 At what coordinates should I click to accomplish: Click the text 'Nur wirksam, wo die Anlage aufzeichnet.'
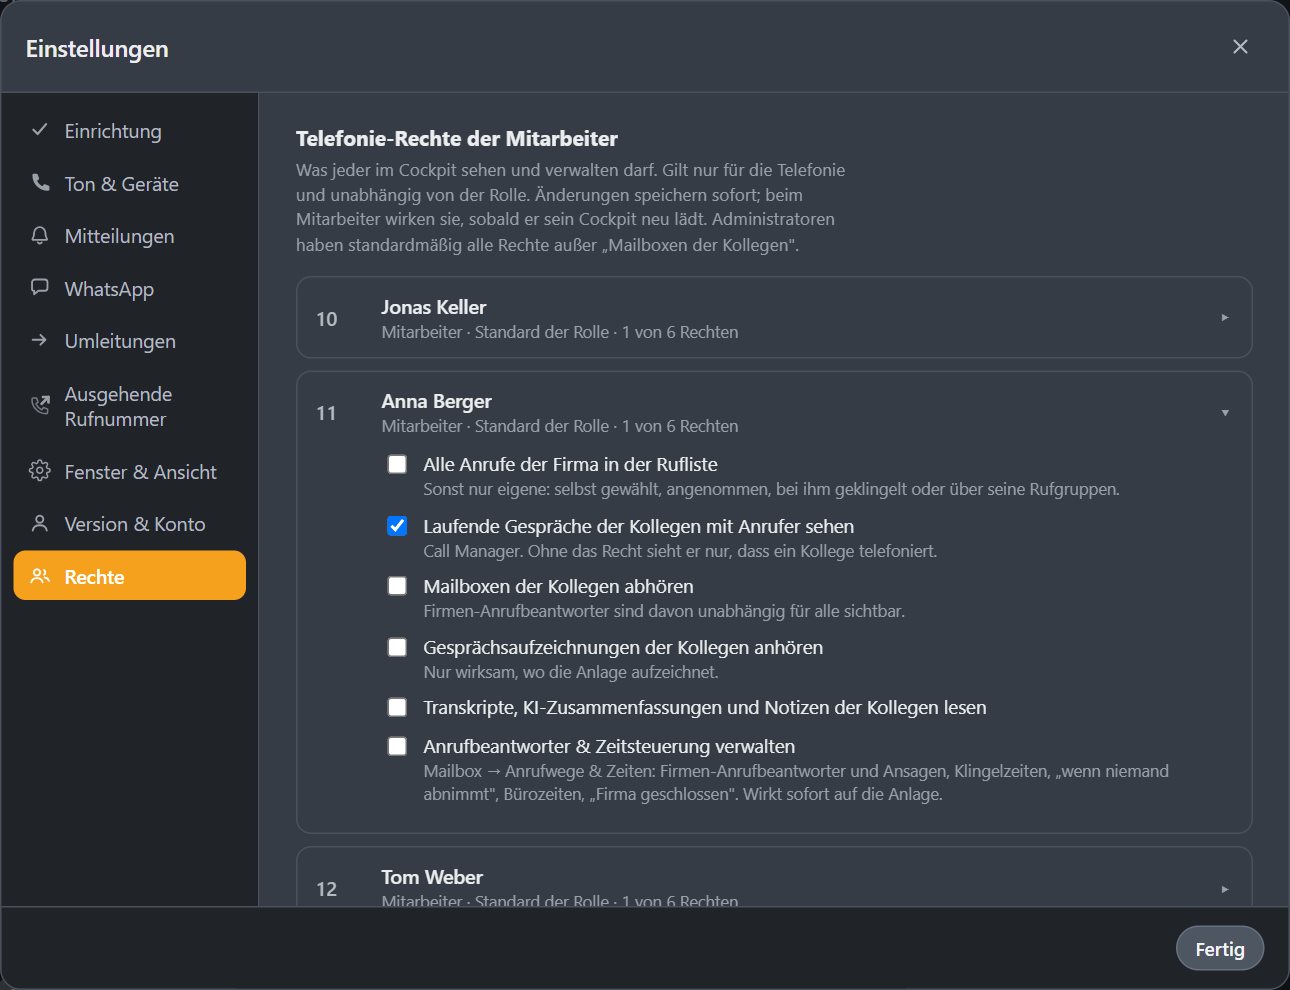[571, 672]
